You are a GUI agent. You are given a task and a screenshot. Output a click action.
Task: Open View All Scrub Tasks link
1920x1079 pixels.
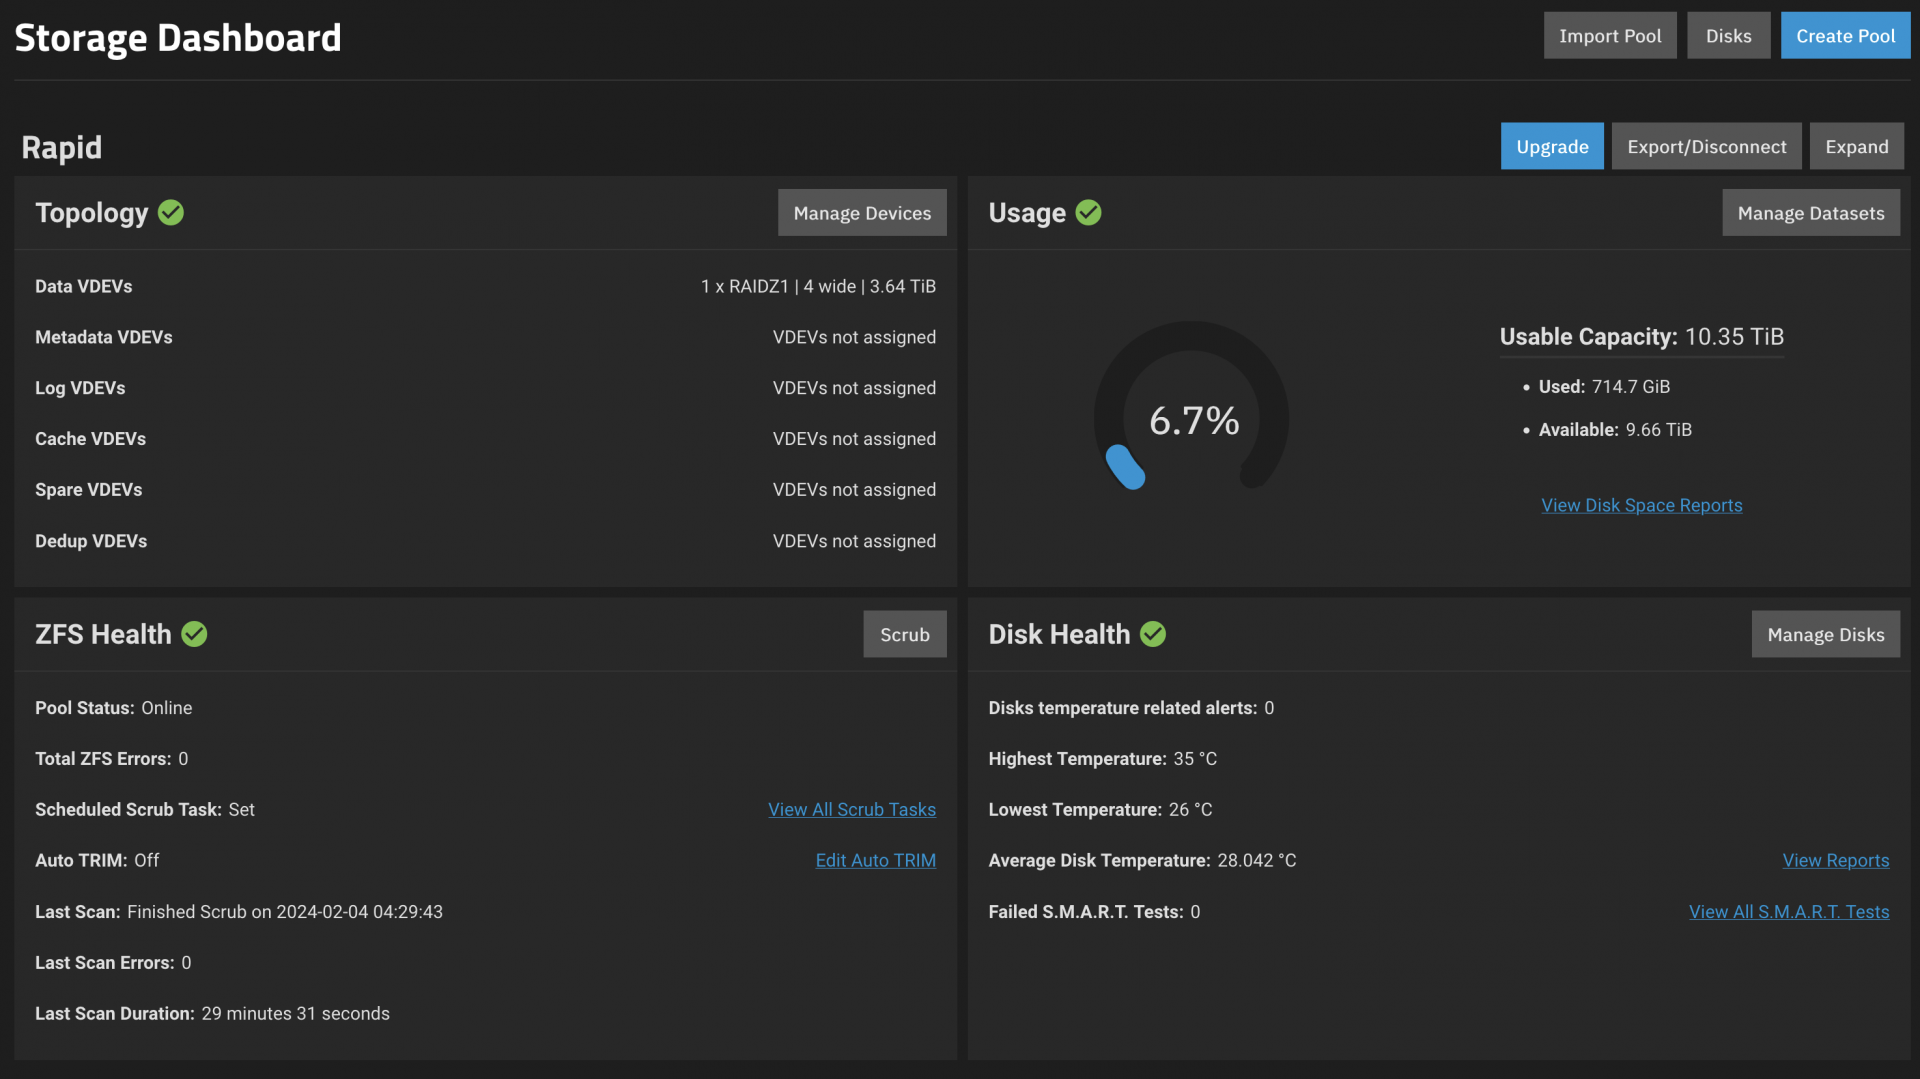click(852, 810)
